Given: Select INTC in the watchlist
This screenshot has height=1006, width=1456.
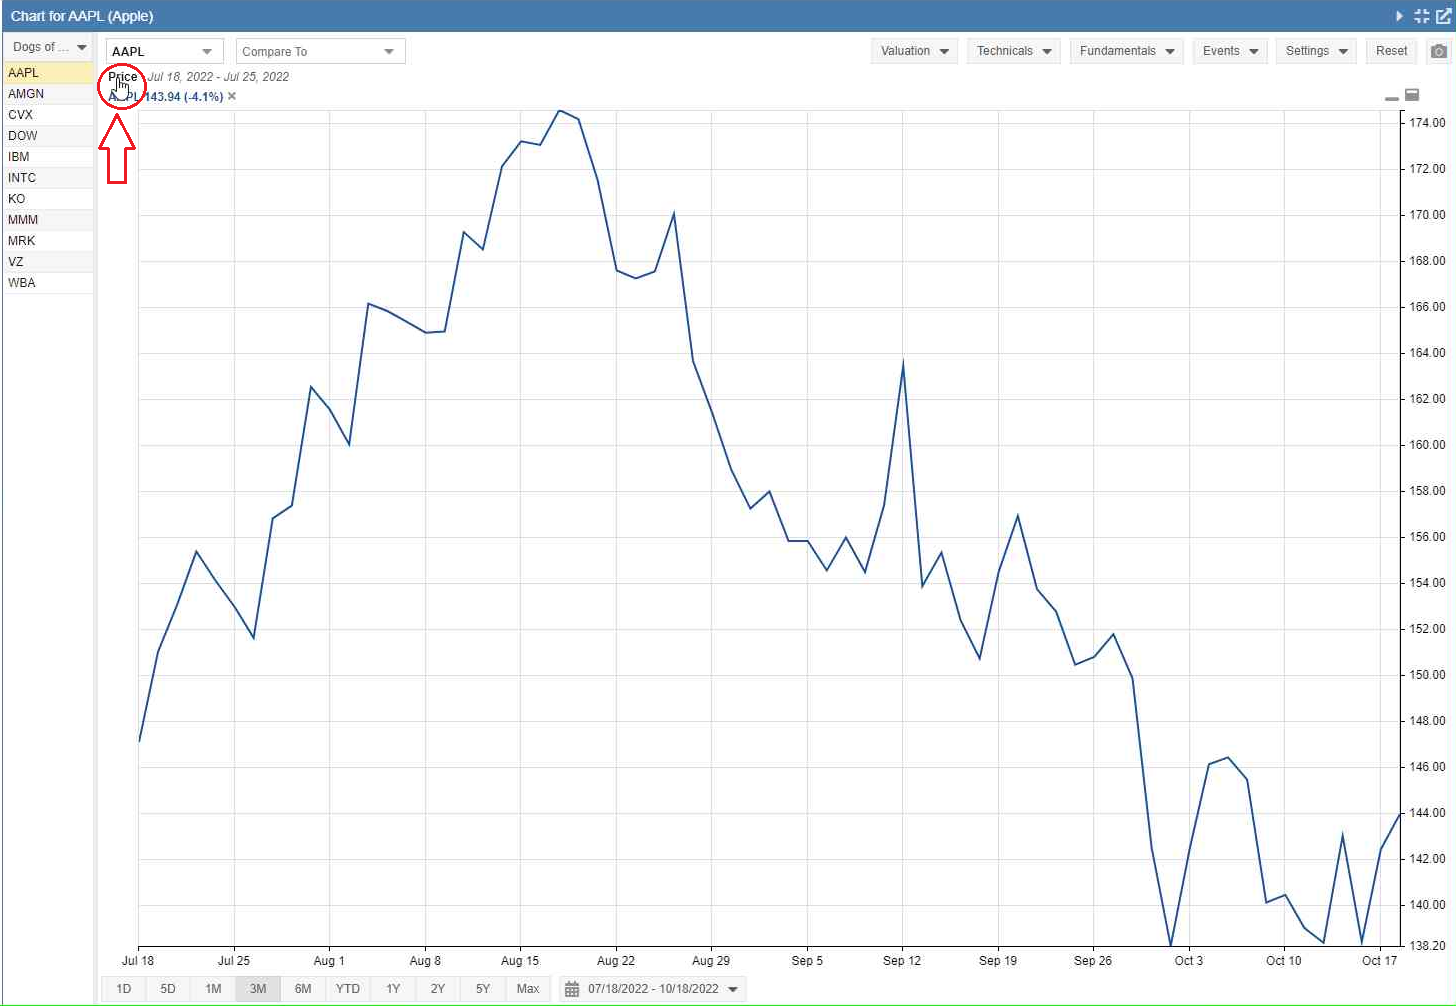Looking at the screenshot, I should tap(48, 178).
